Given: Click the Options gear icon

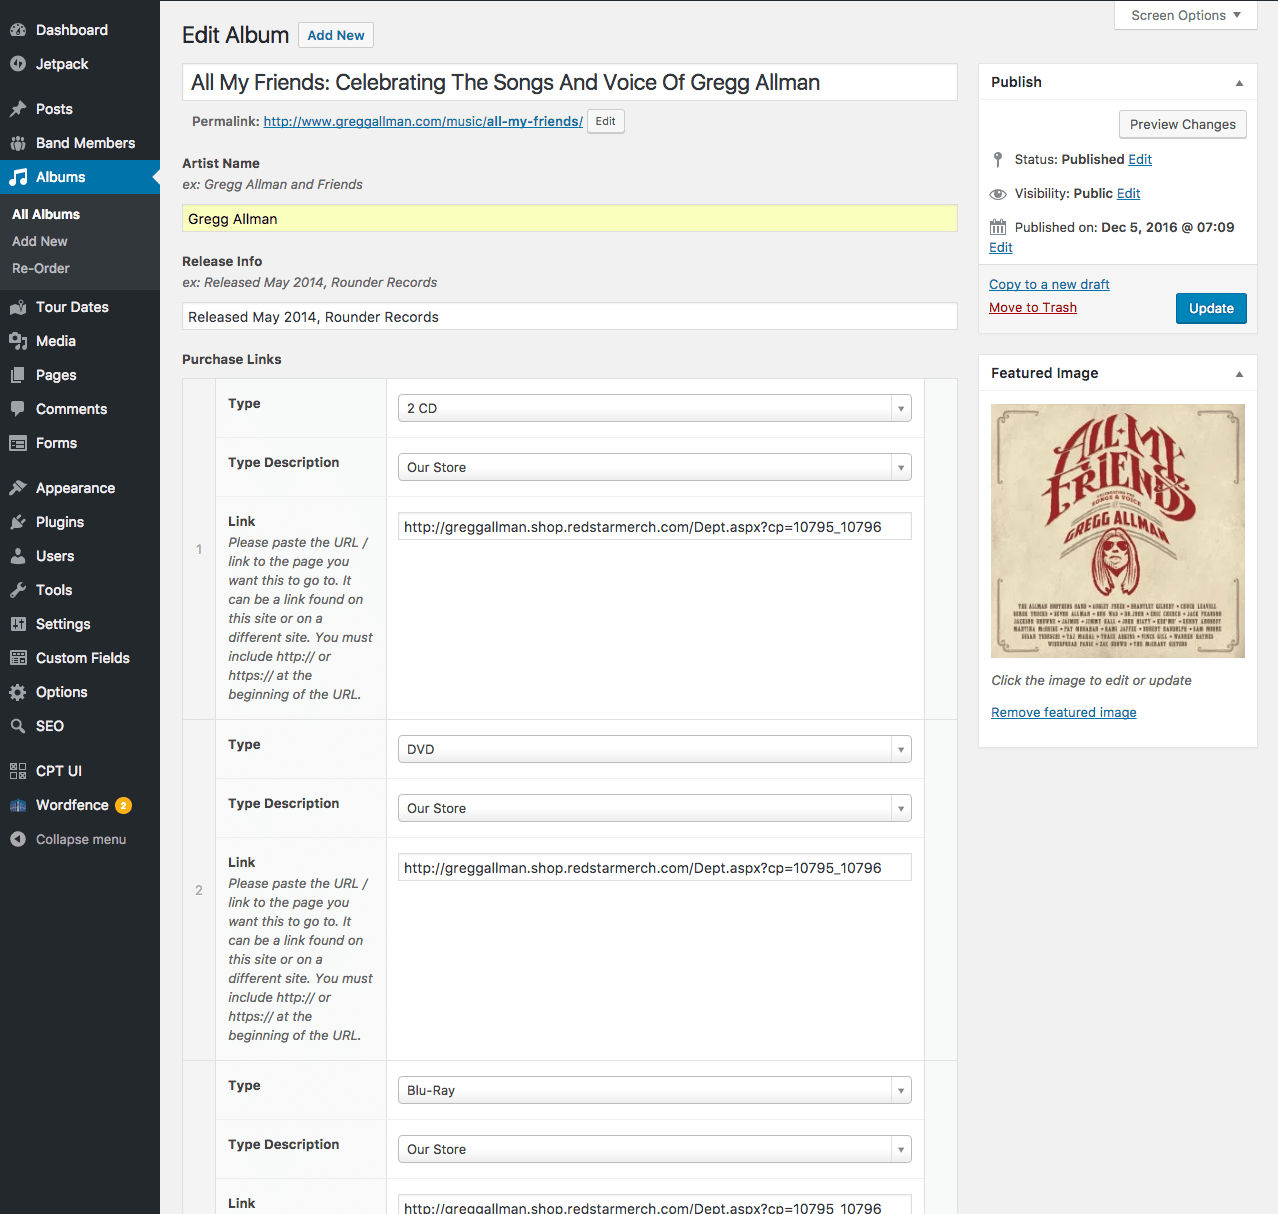Looking at the screenshot, I should pos(18,692).
